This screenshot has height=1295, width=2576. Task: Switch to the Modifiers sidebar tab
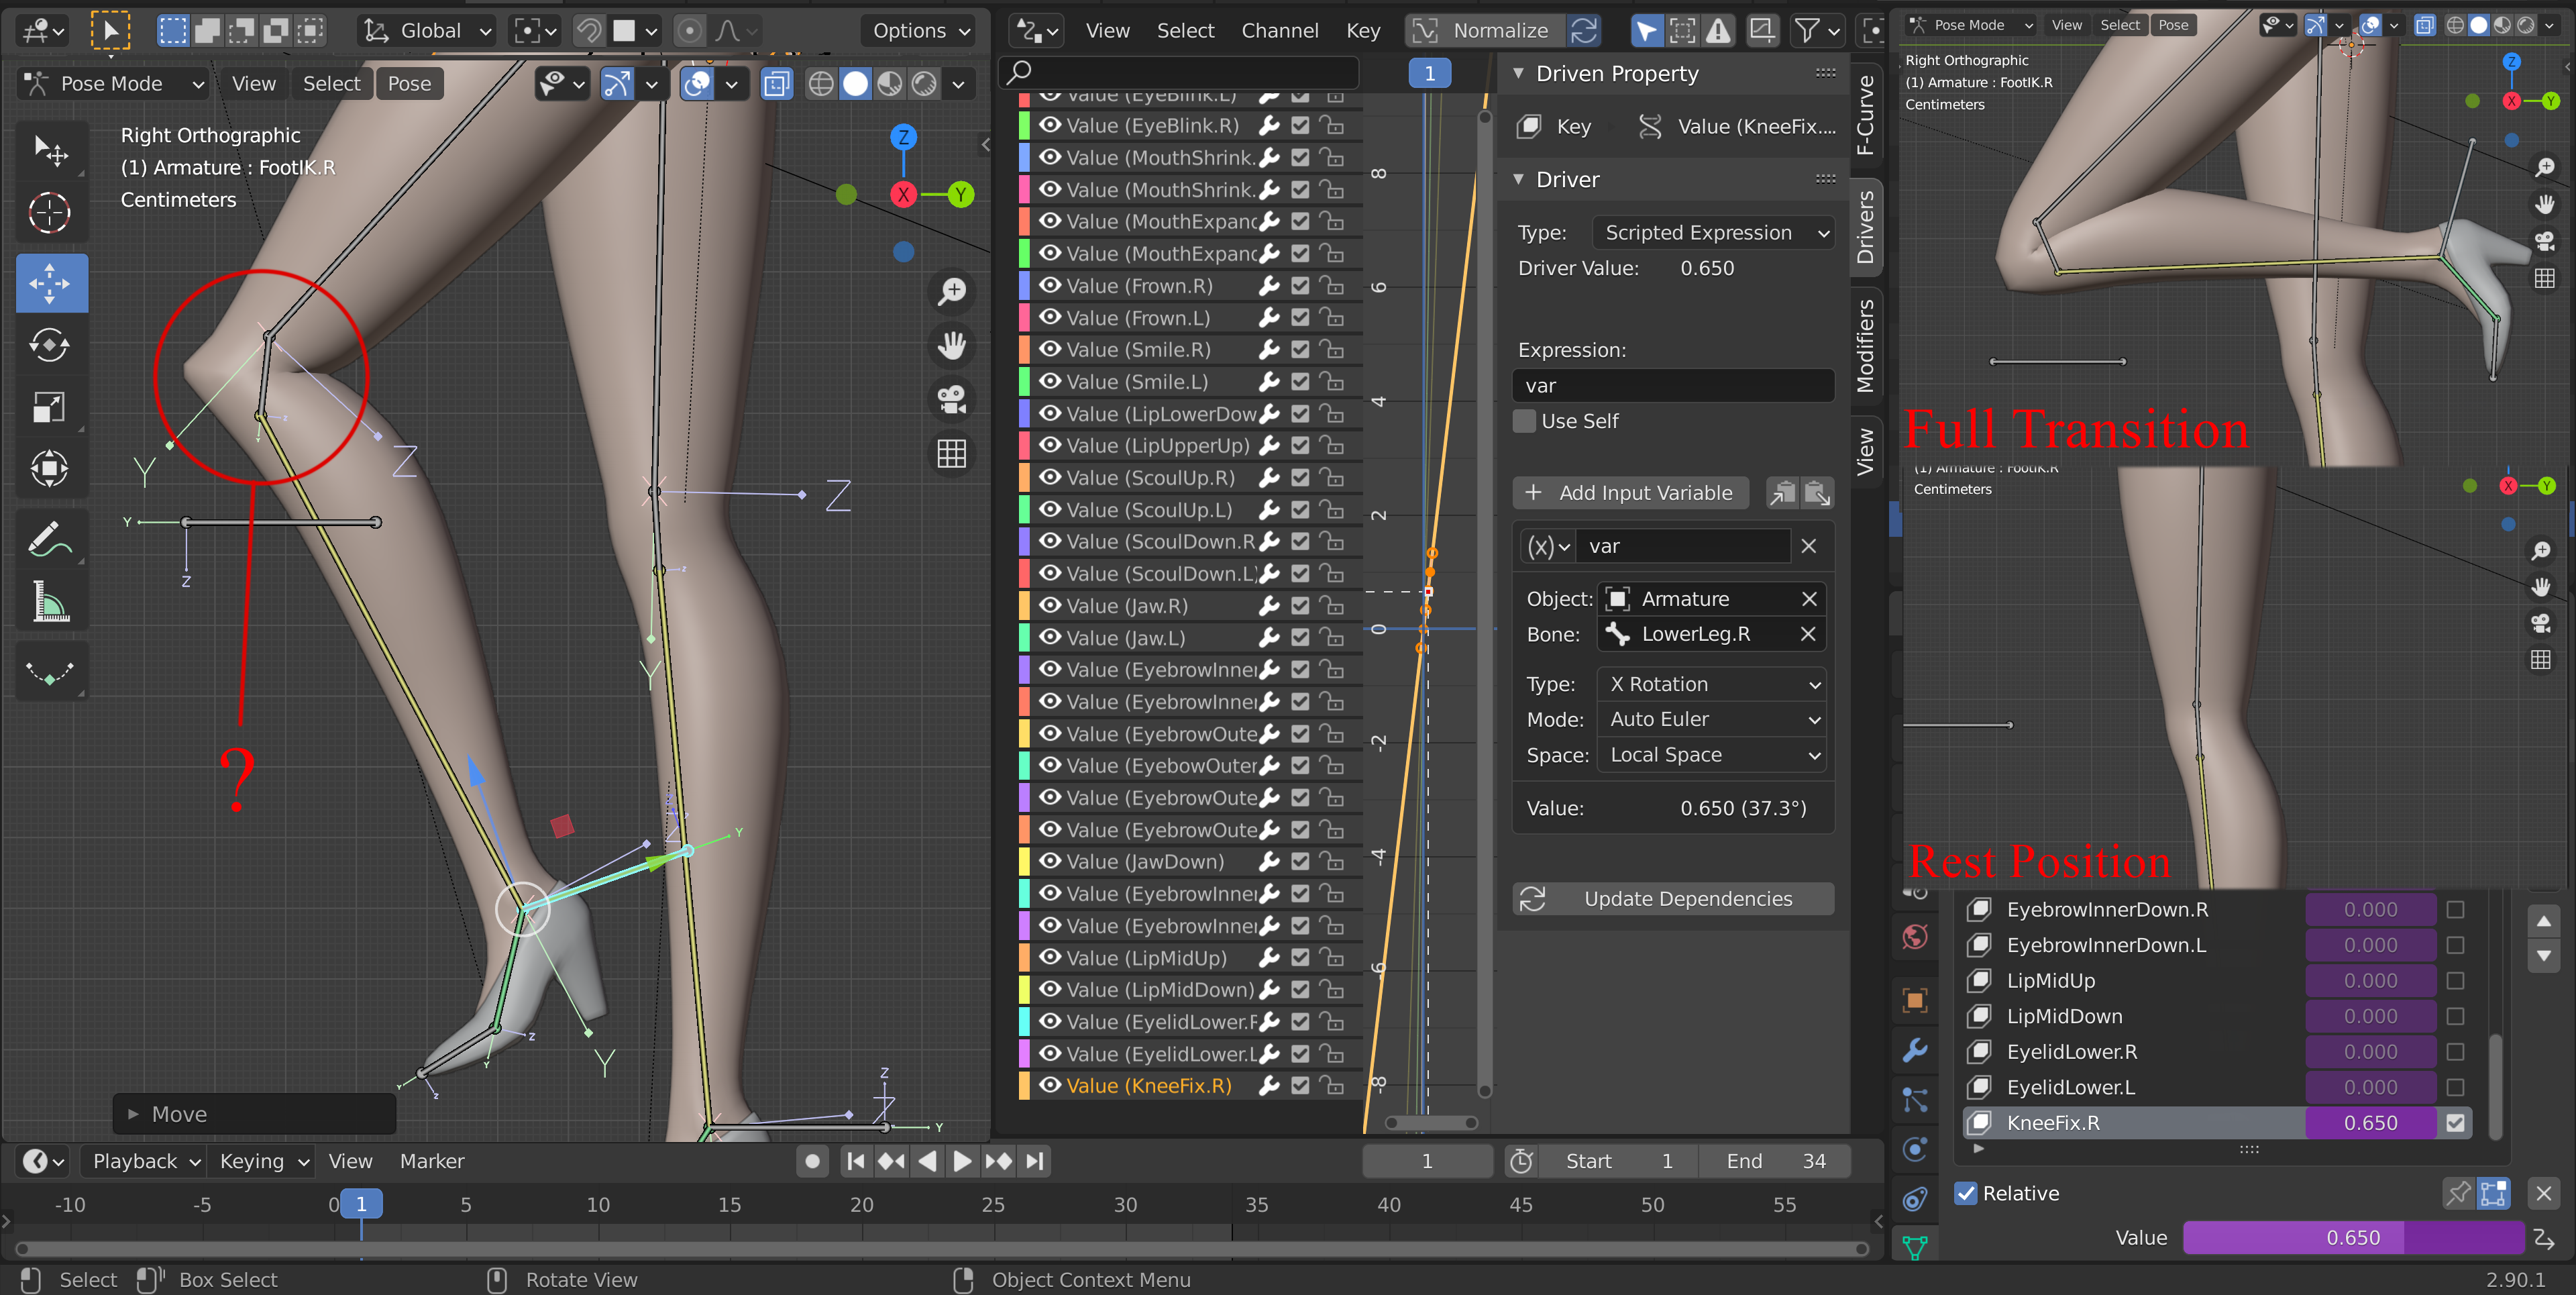(1866, 345)
